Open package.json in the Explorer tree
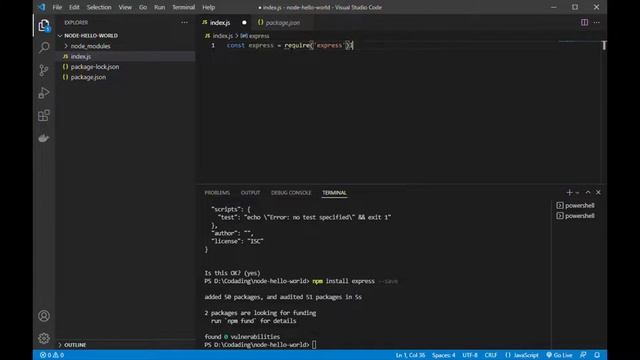This screenshot has height=360, width=640. 88,77
